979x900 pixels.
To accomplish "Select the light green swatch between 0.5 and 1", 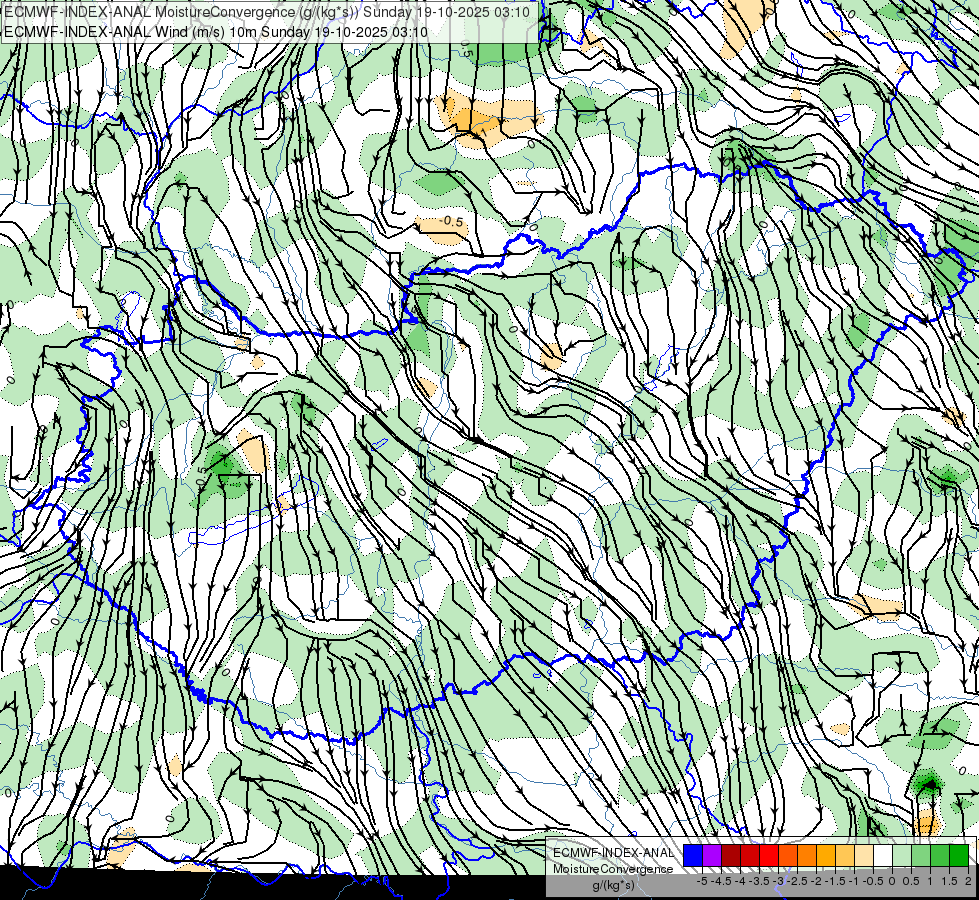I will (921, 856).
